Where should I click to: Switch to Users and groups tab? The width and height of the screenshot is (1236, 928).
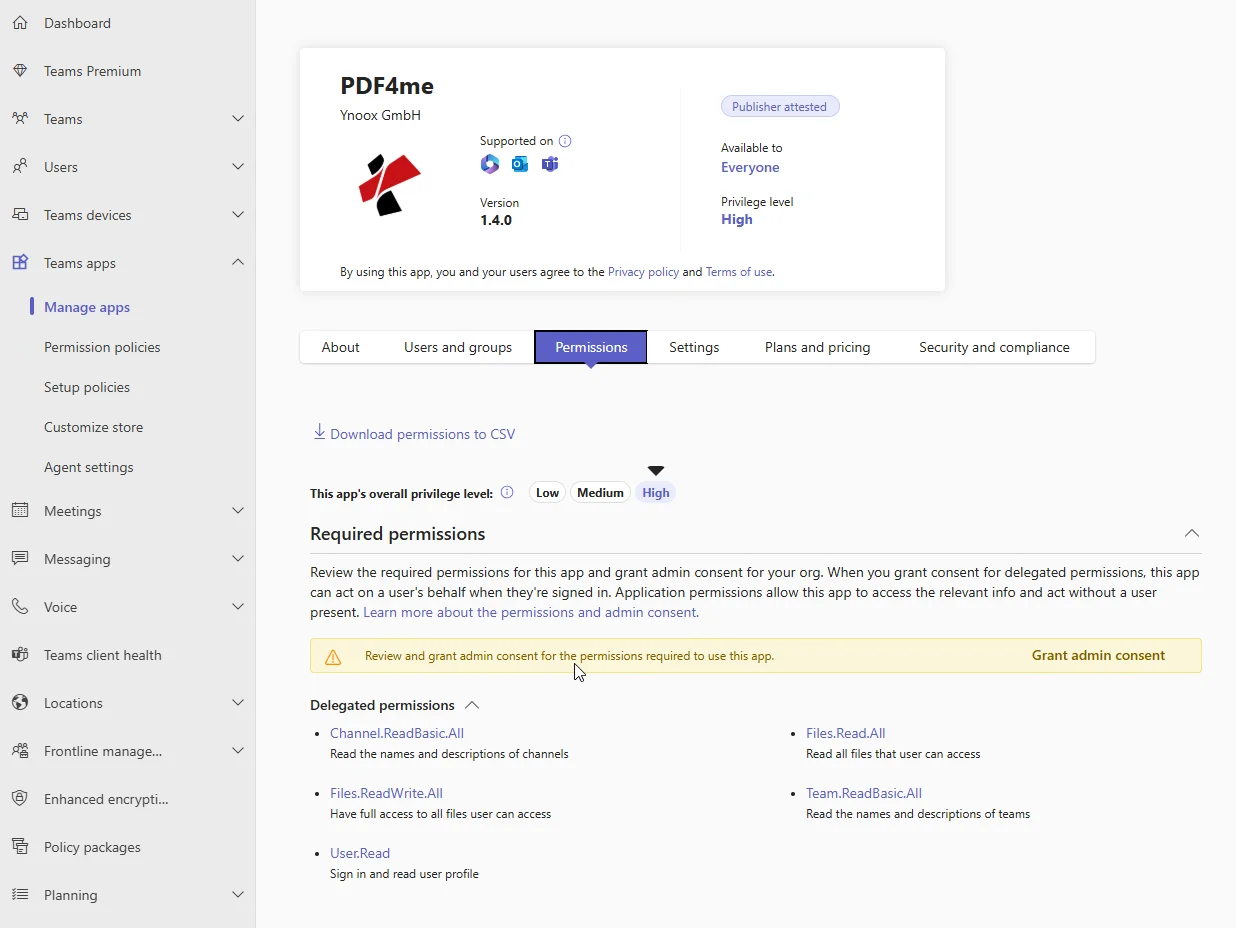click(x=458, y=347)
